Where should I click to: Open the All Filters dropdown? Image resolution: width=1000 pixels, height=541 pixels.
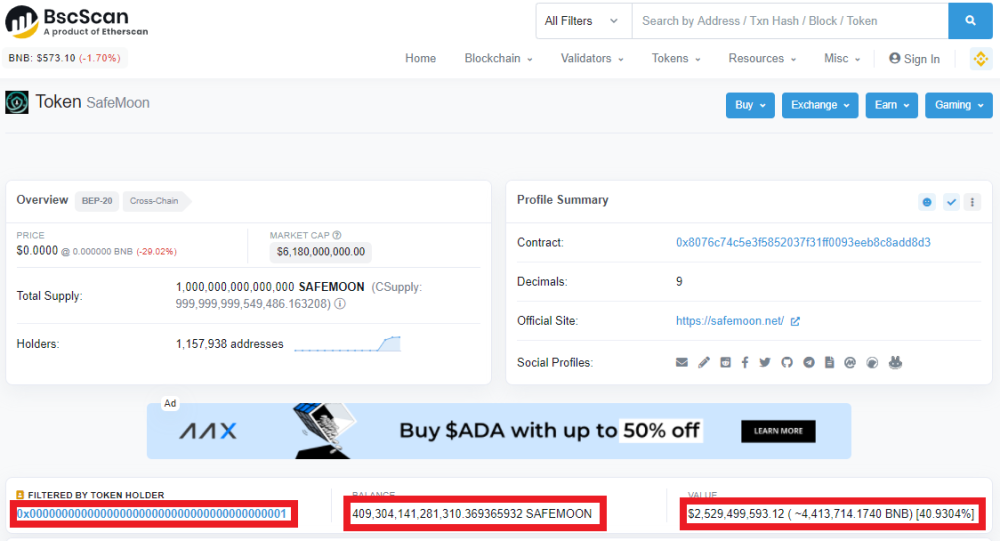click(x=584, y=21)
